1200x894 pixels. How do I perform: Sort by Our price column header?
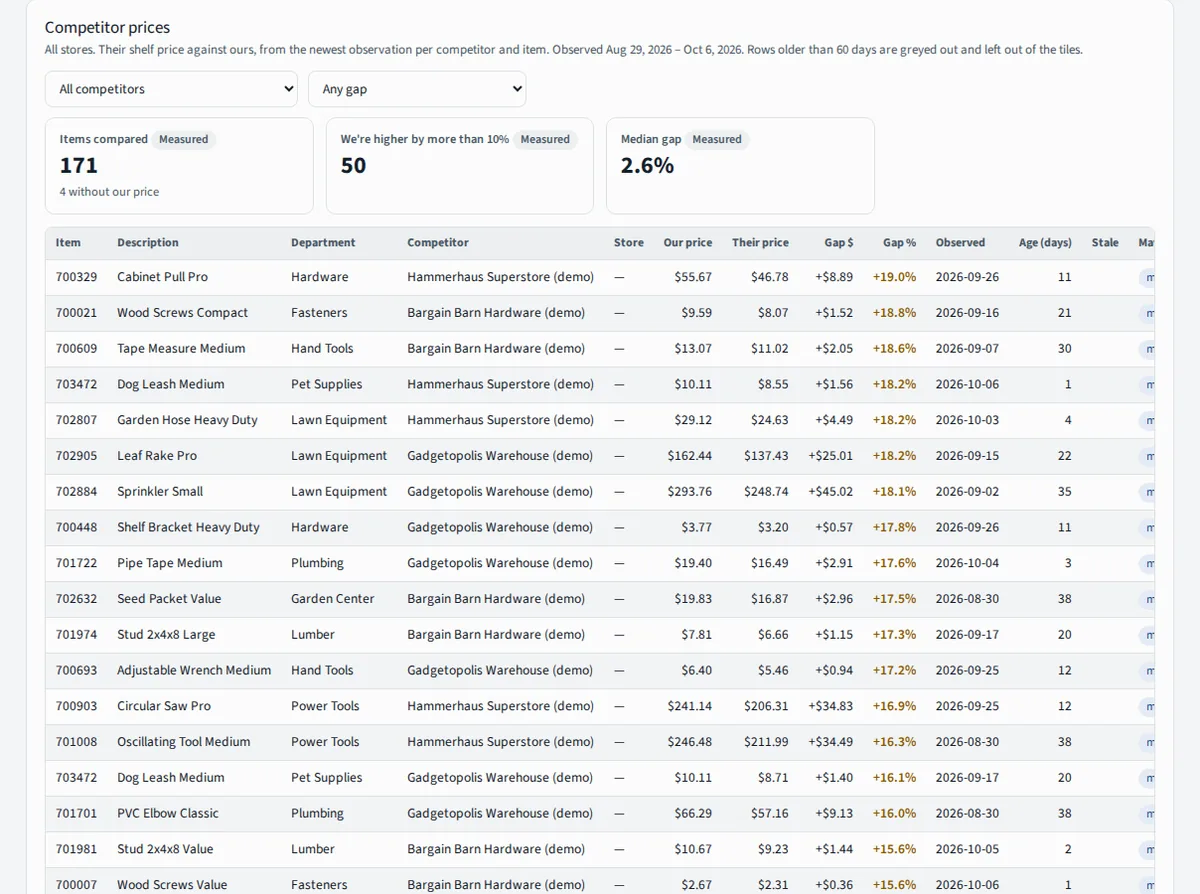pos(688,243)
